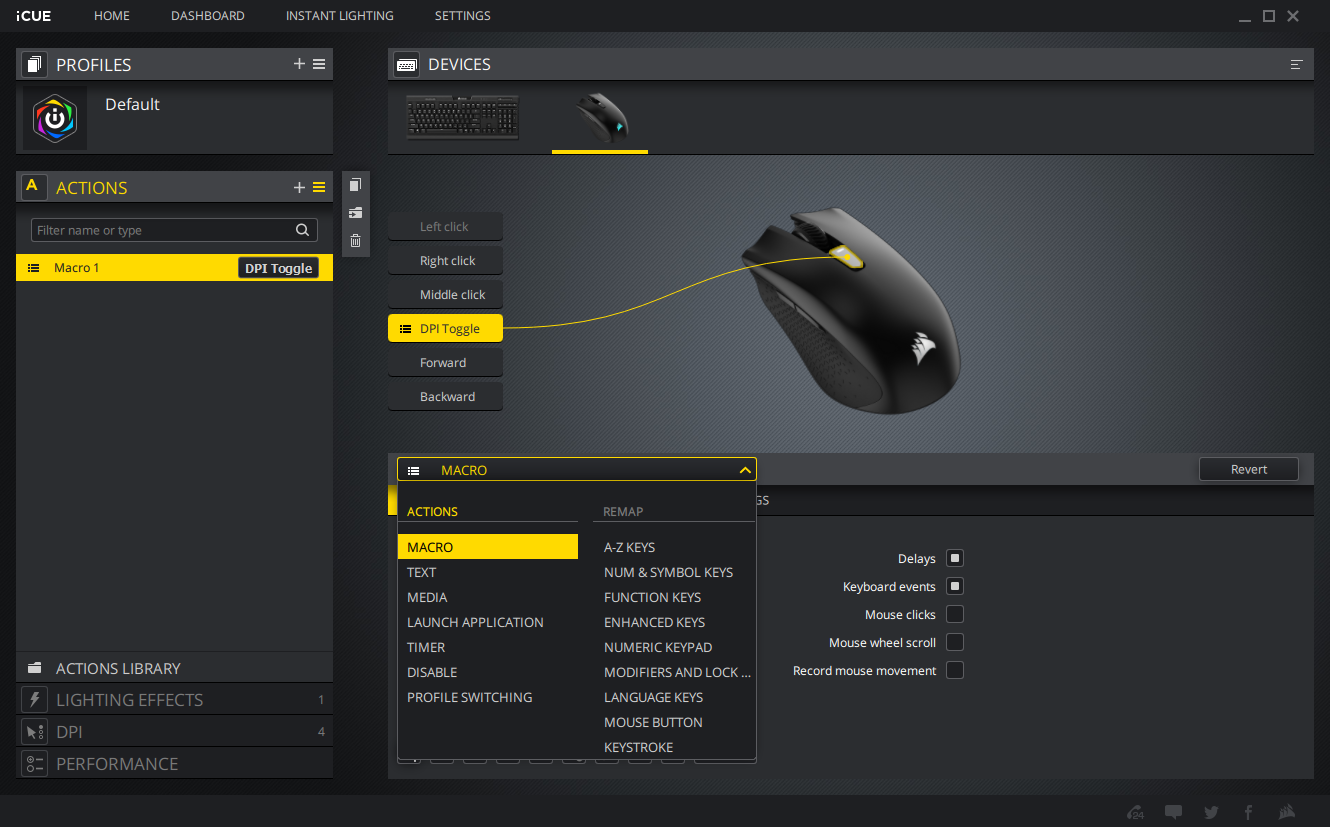The image size is (1330, 827).
Task: Click the move-to-library folder icon
Action: pos(355,213)
